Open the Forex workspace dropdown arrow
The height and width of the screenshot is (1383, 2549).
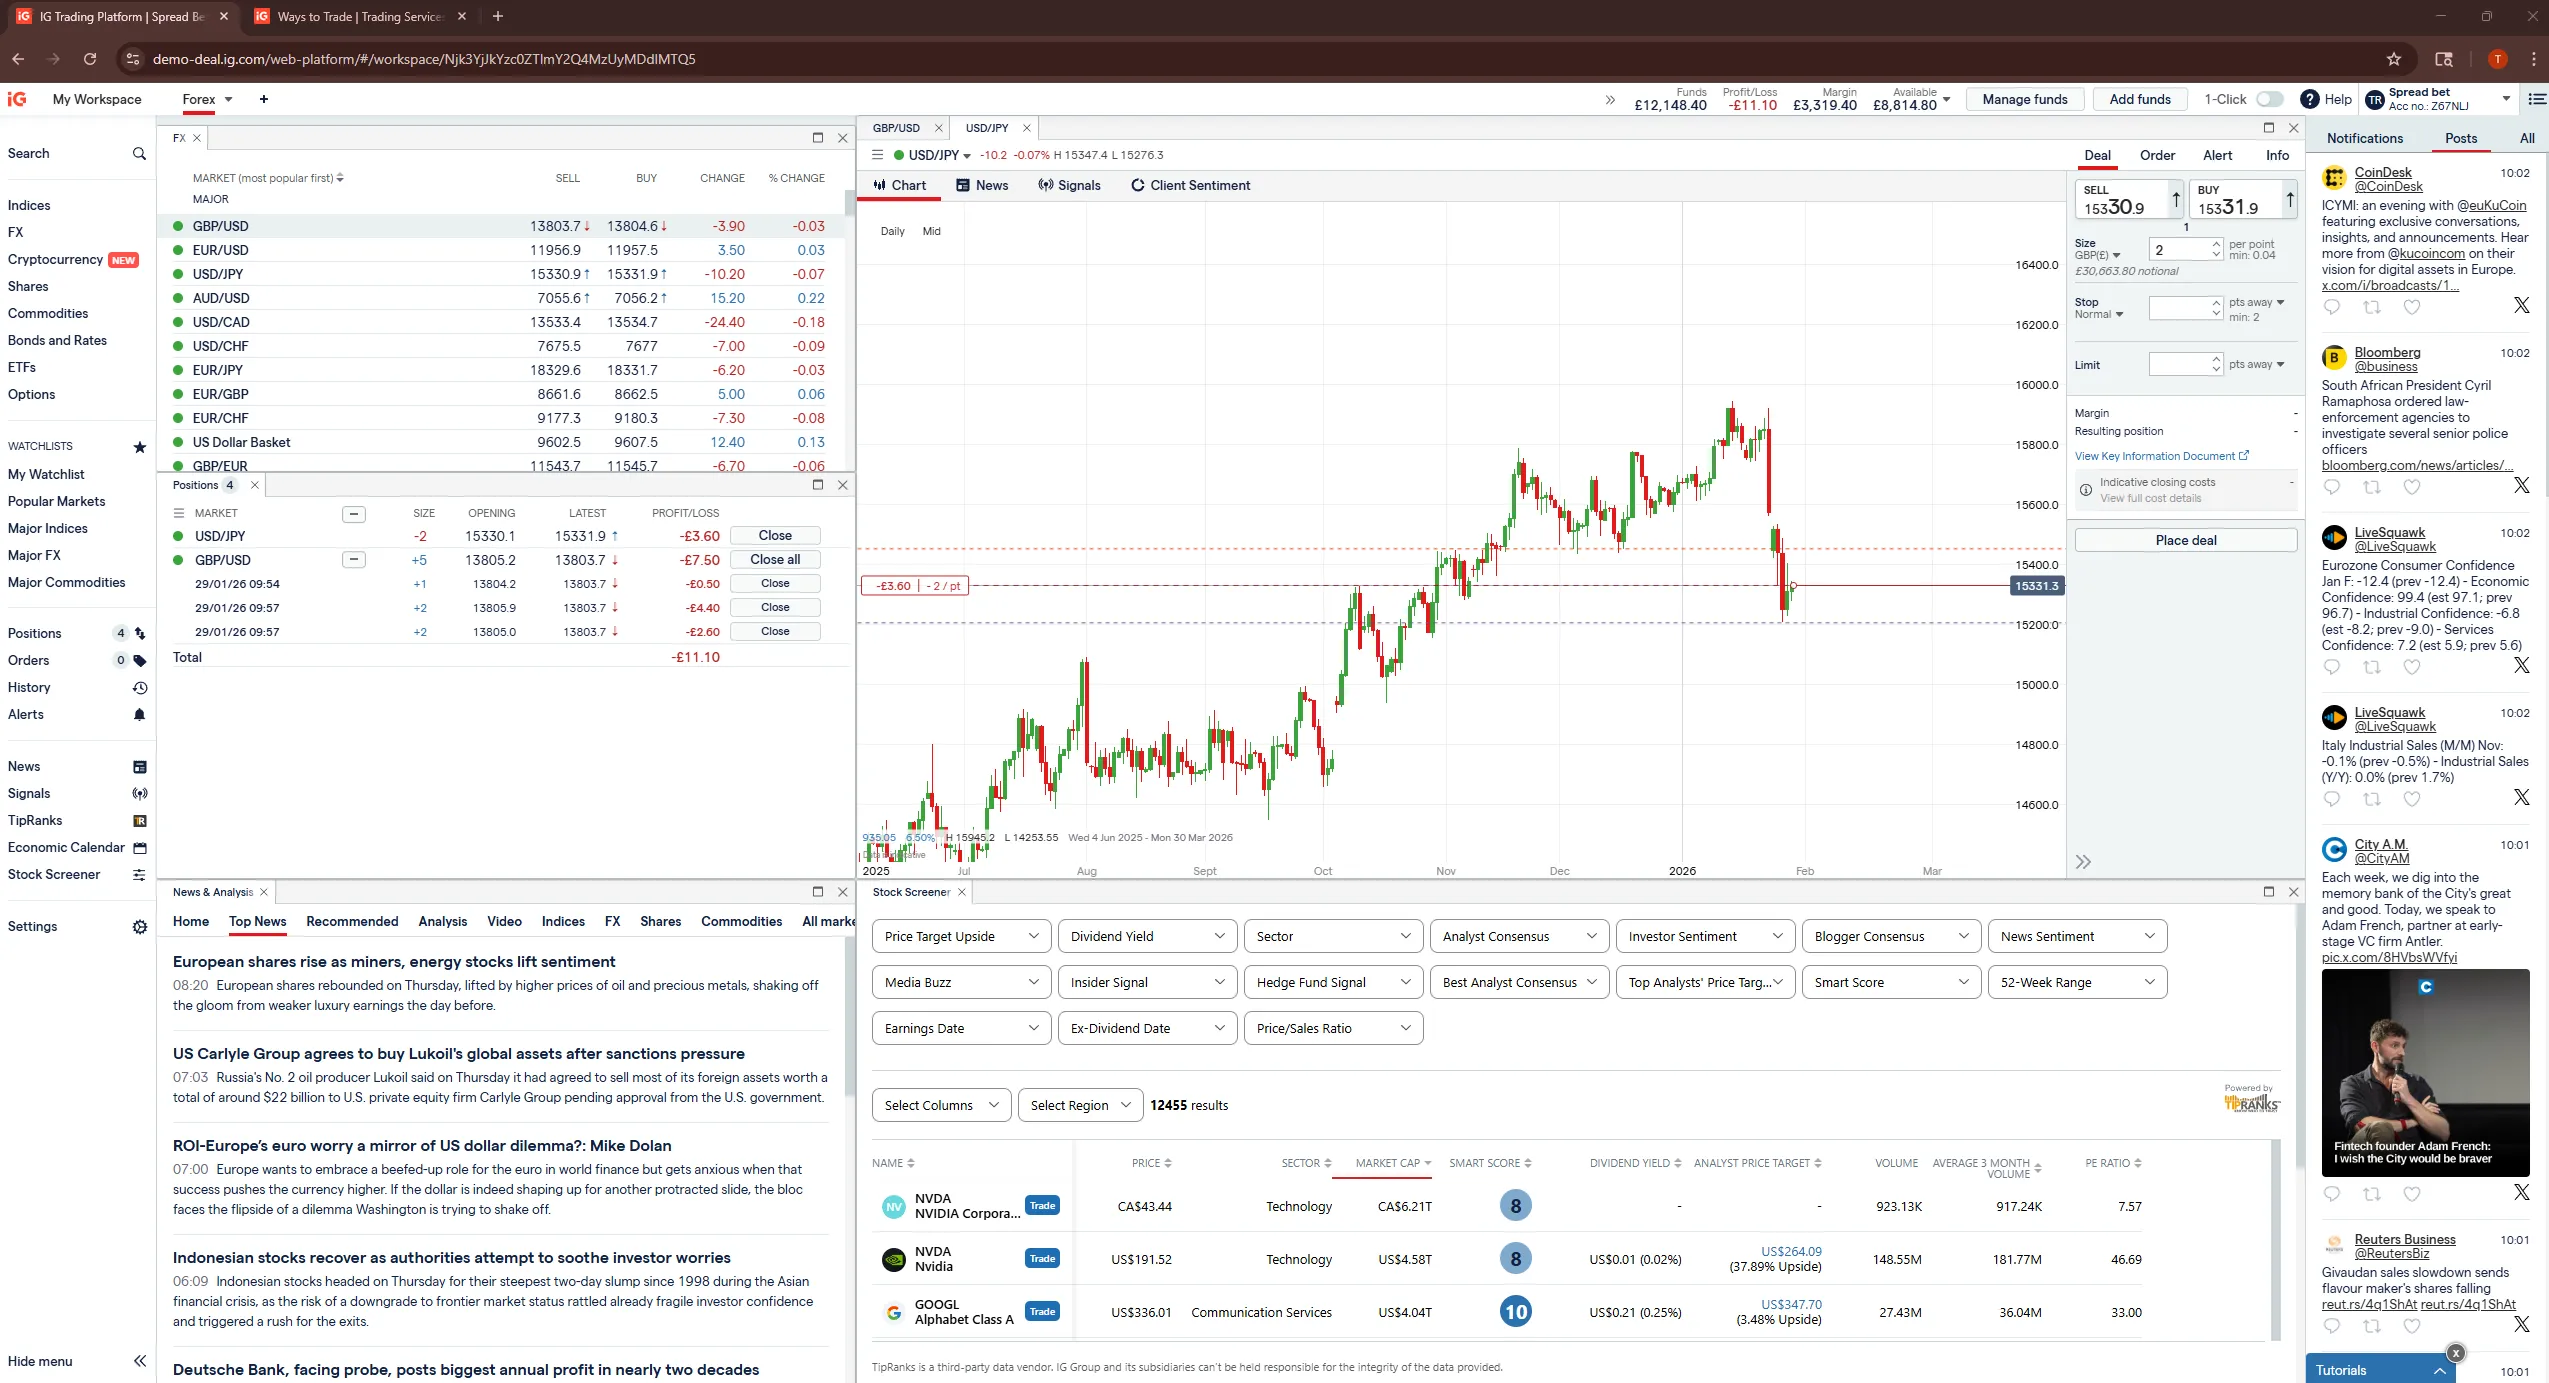tap(229, 99)
